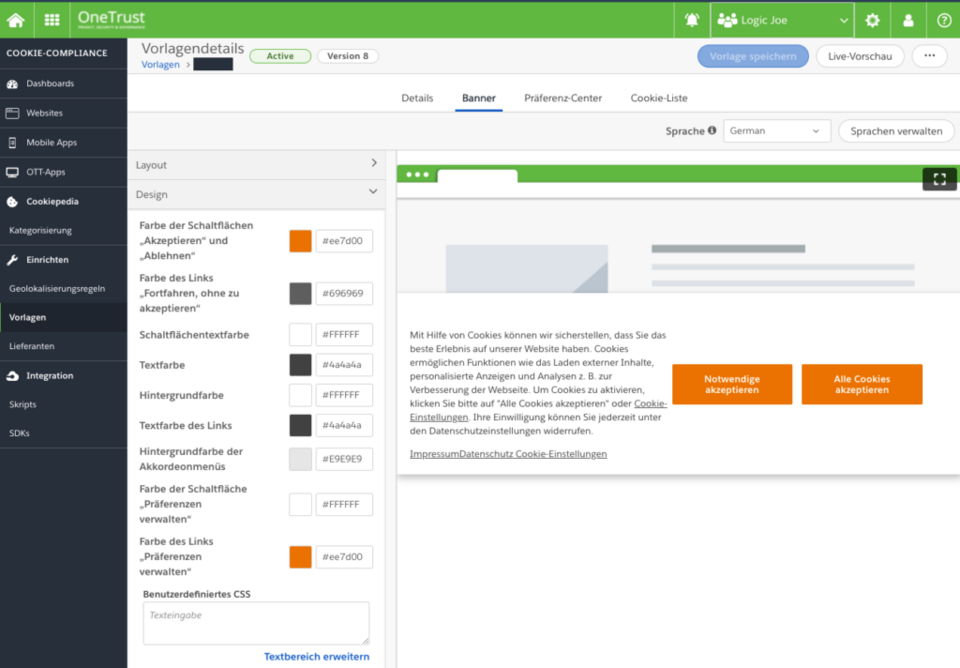Open the user profile icon
This screenshot has height=668, width=960.
pyautogui.click(x=909, y=20)
